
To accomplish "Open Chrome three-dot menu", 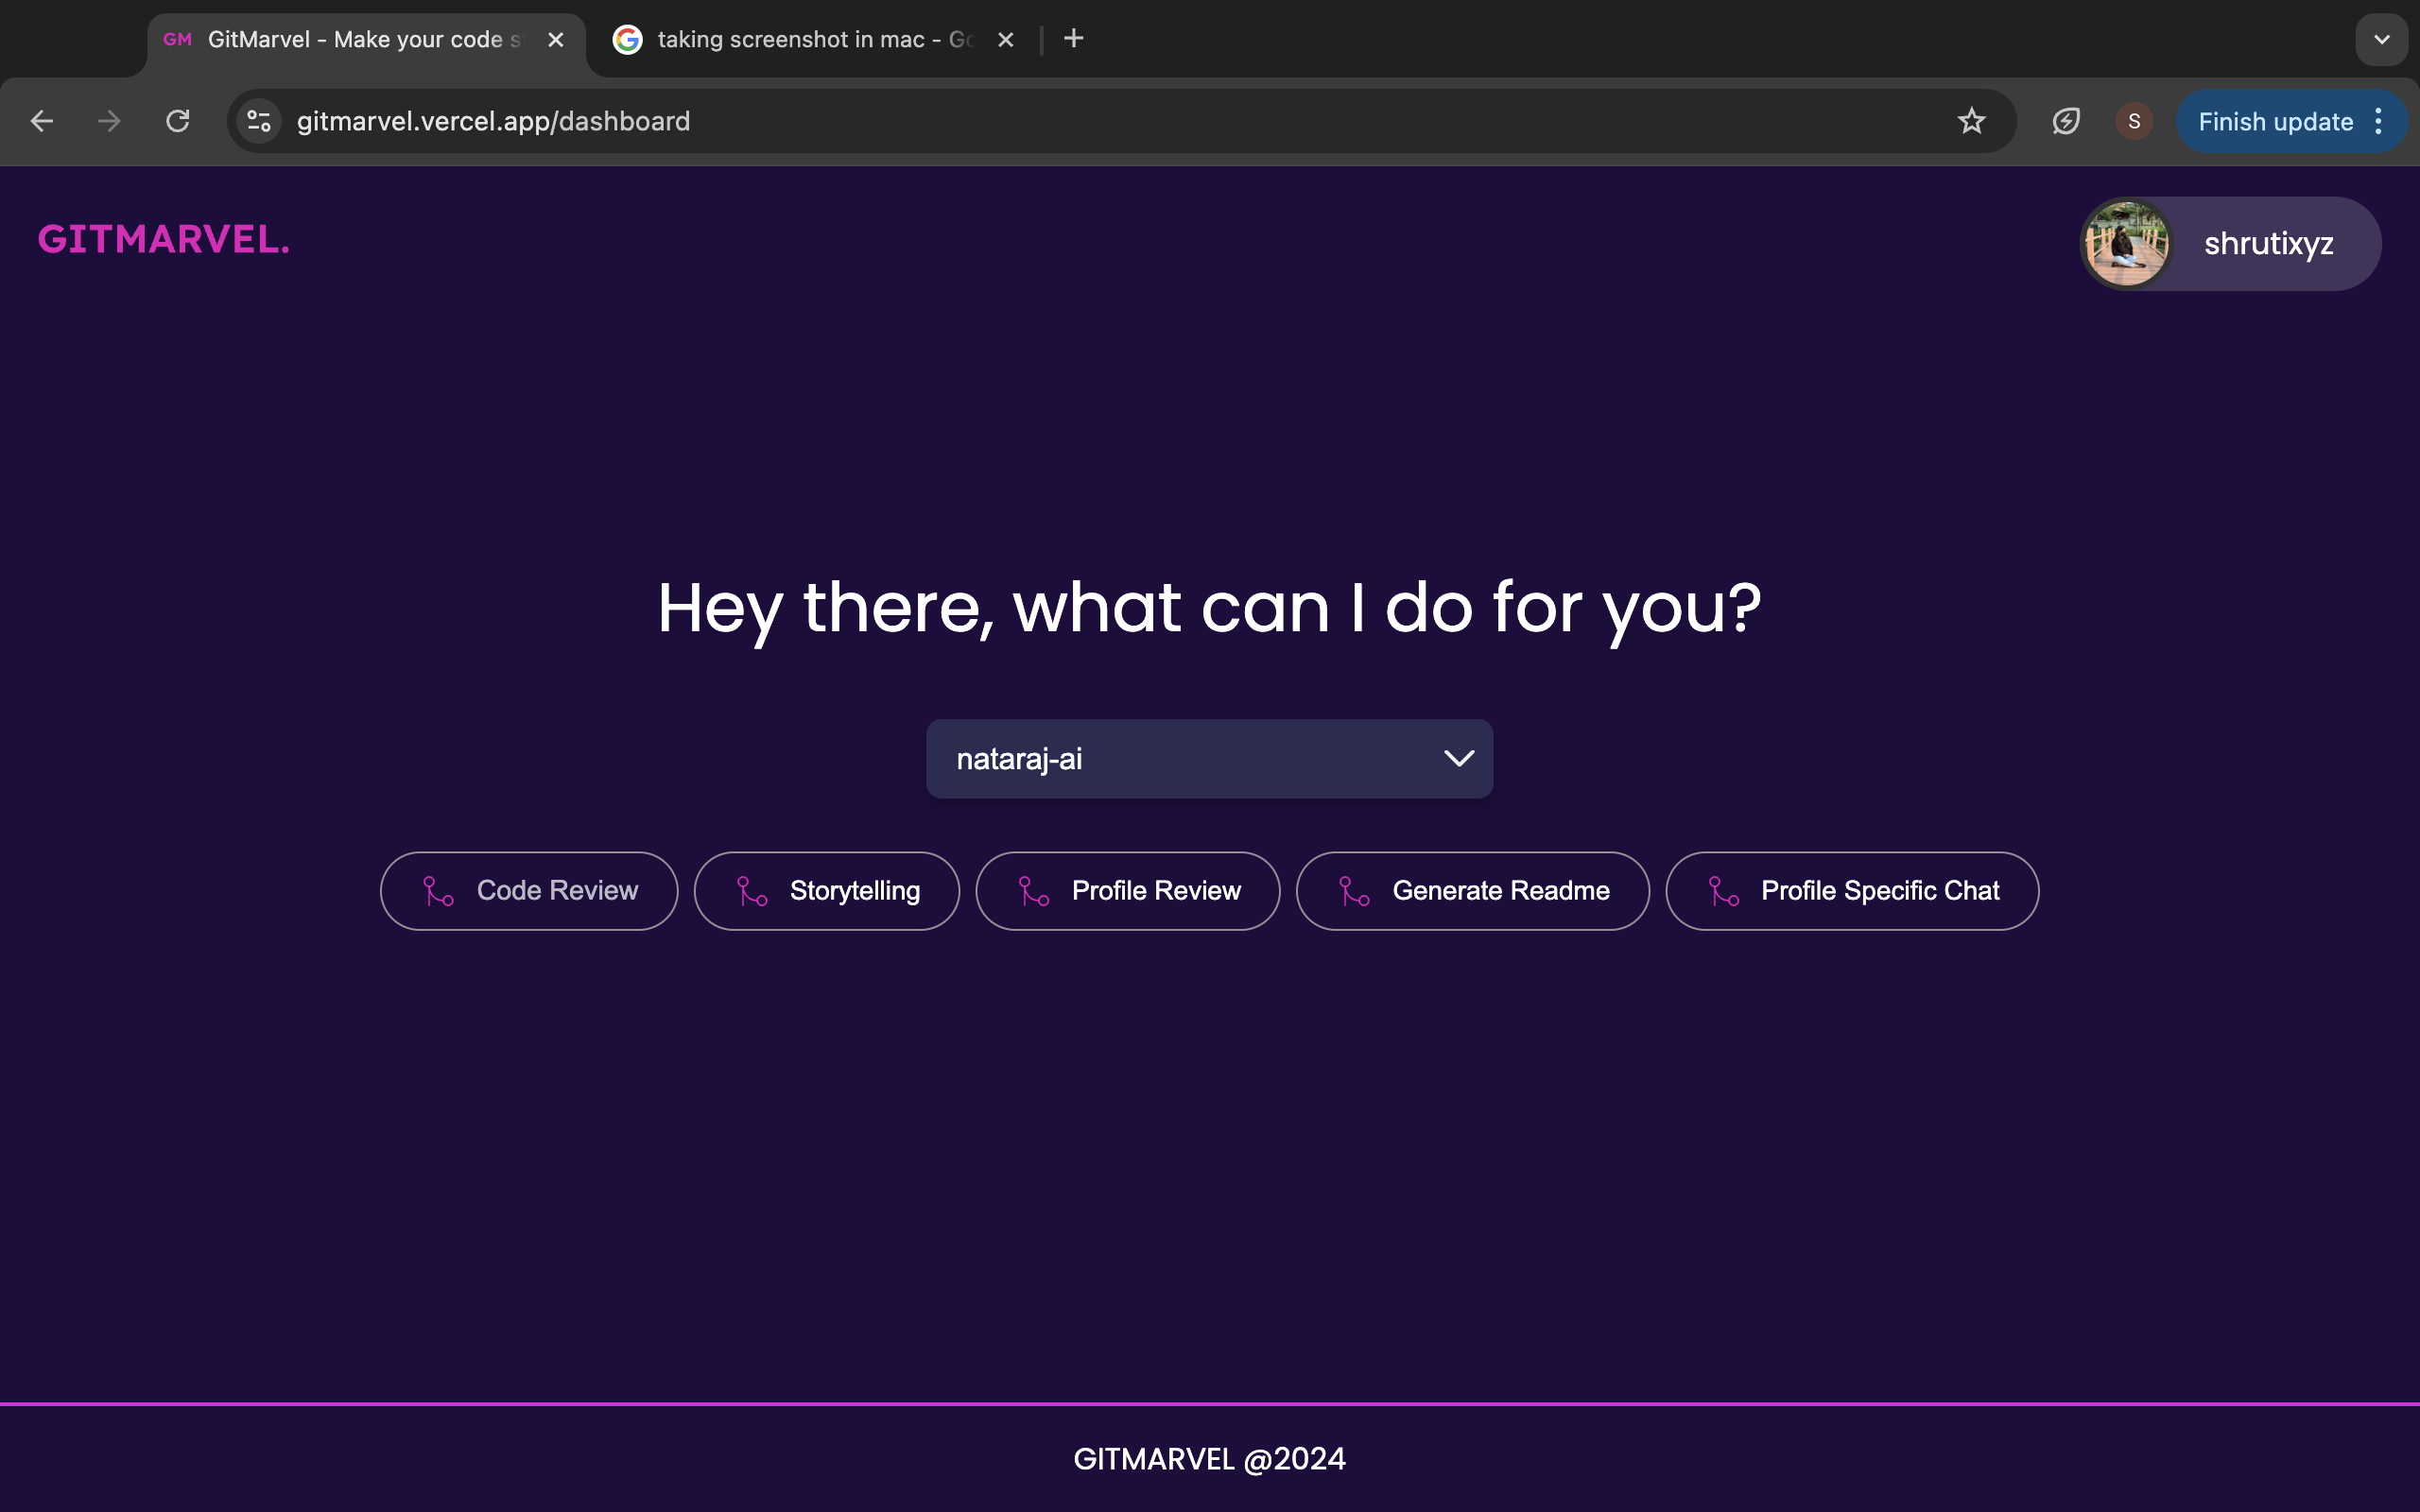I will (2379, 121).
